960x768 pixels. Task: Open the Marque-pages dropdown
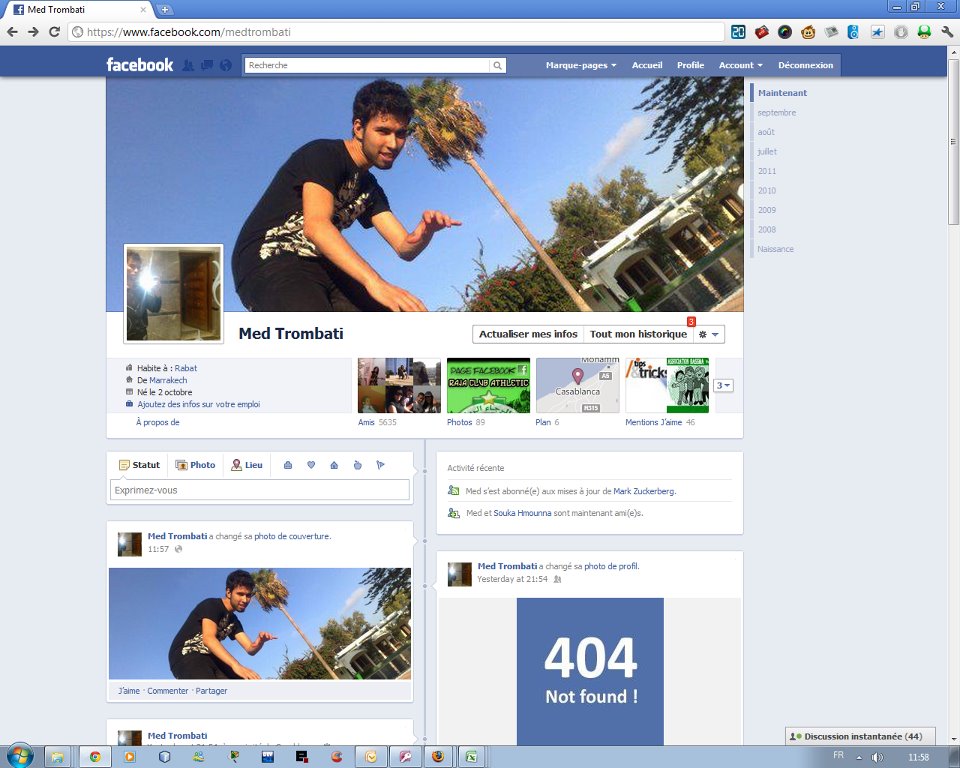click(578, 65)
